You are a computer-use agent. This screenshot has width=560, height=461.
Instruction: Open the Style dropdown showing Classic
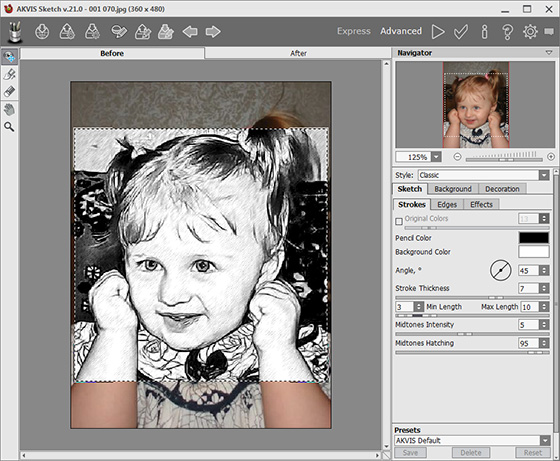484,175
